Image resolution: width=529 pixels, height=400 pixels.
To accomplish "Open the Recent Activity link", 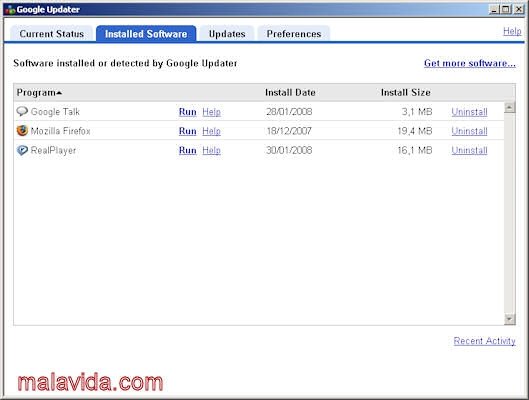I will 484,341.
